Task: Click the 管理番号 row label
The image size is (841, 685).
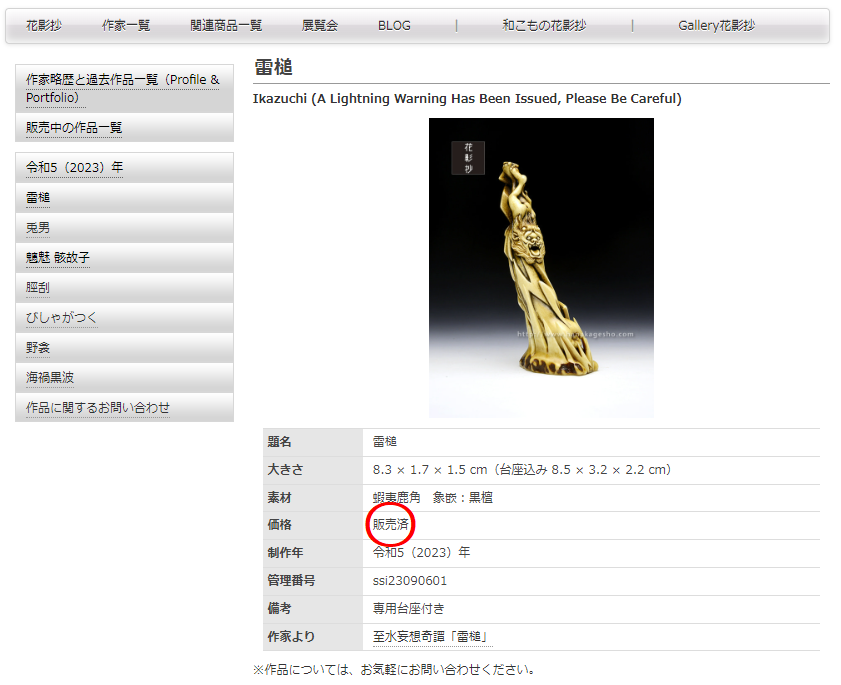Action: pos(291,581)
